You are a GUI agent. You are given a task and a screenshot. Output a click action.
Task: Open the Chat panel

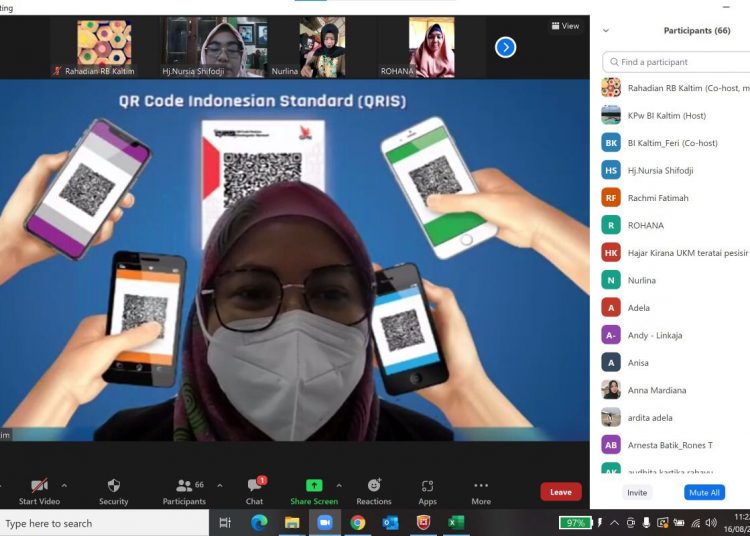255,485
